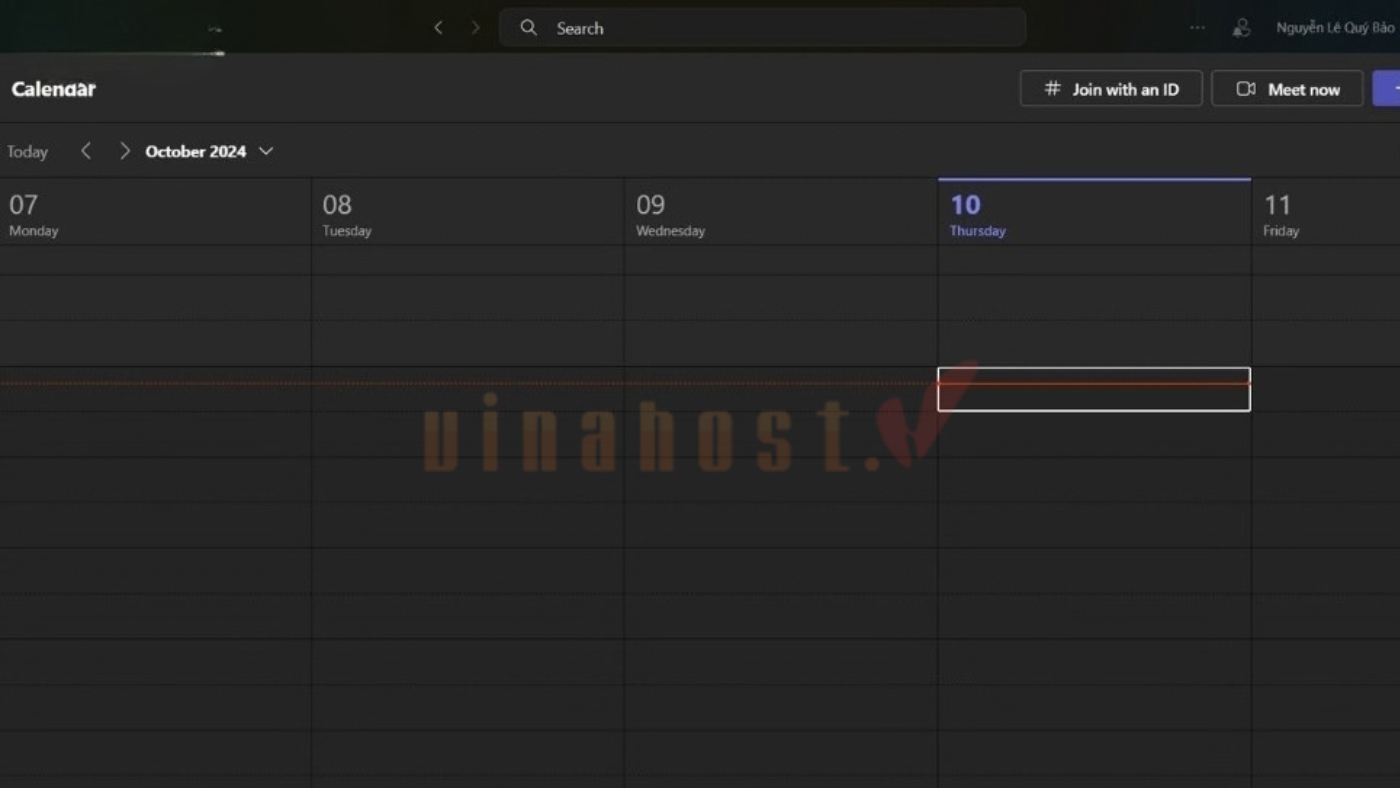Click the purple New meeting button
The image size is (1400, 788).
point(1387,89)
